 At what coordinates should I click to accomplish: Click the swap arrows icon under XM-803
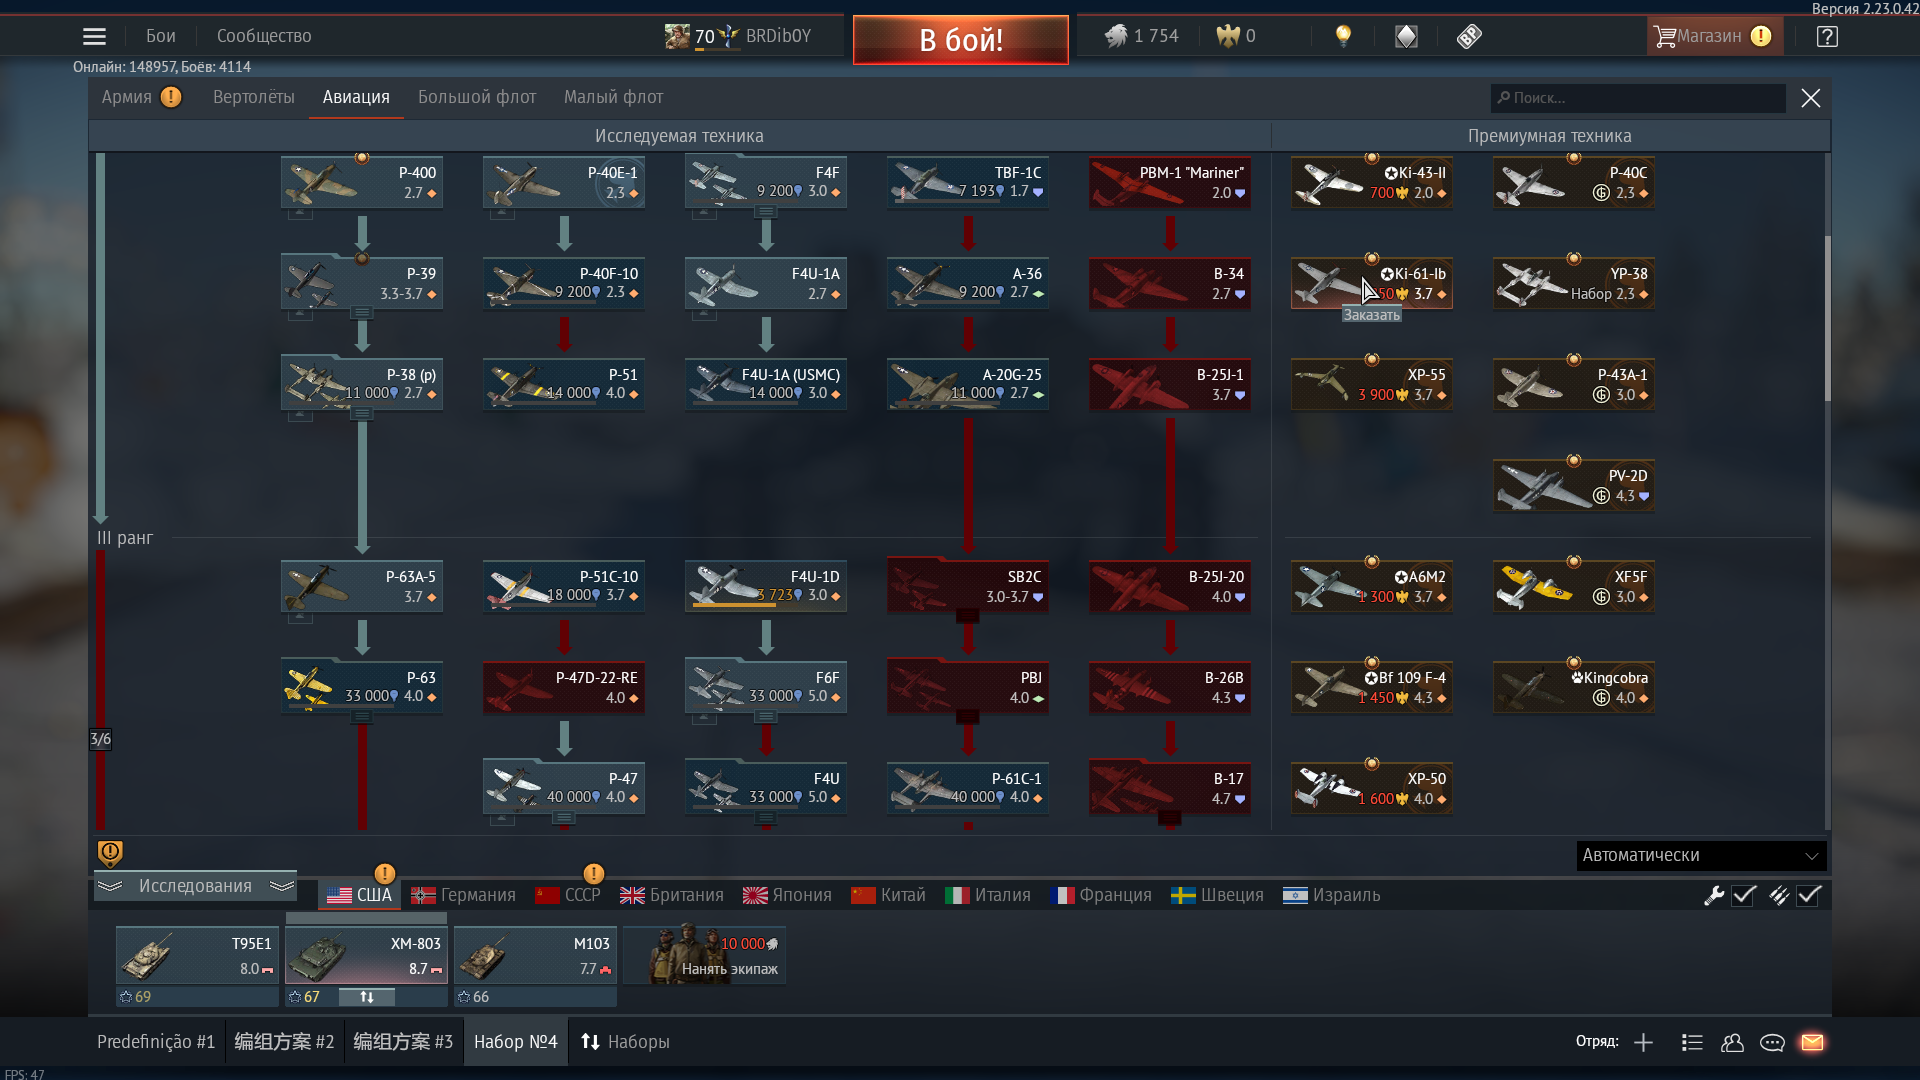(x=367, y=996)
